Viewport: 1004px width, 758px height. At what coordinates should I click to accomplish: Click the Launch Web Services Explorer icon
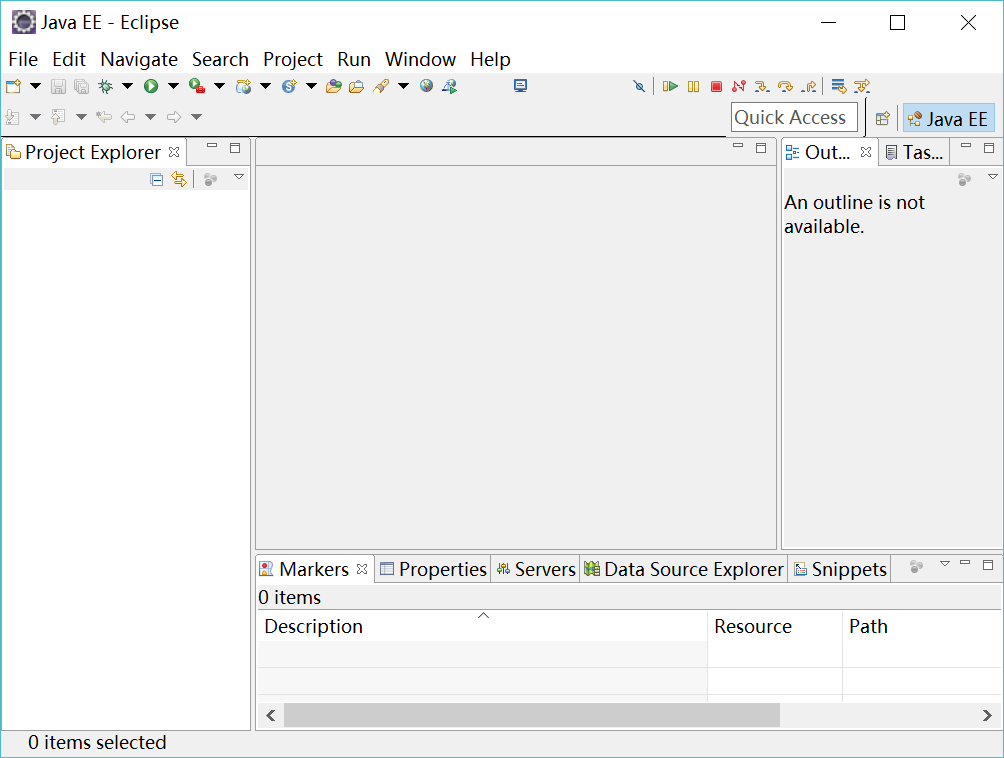click(x=449, y=86)
